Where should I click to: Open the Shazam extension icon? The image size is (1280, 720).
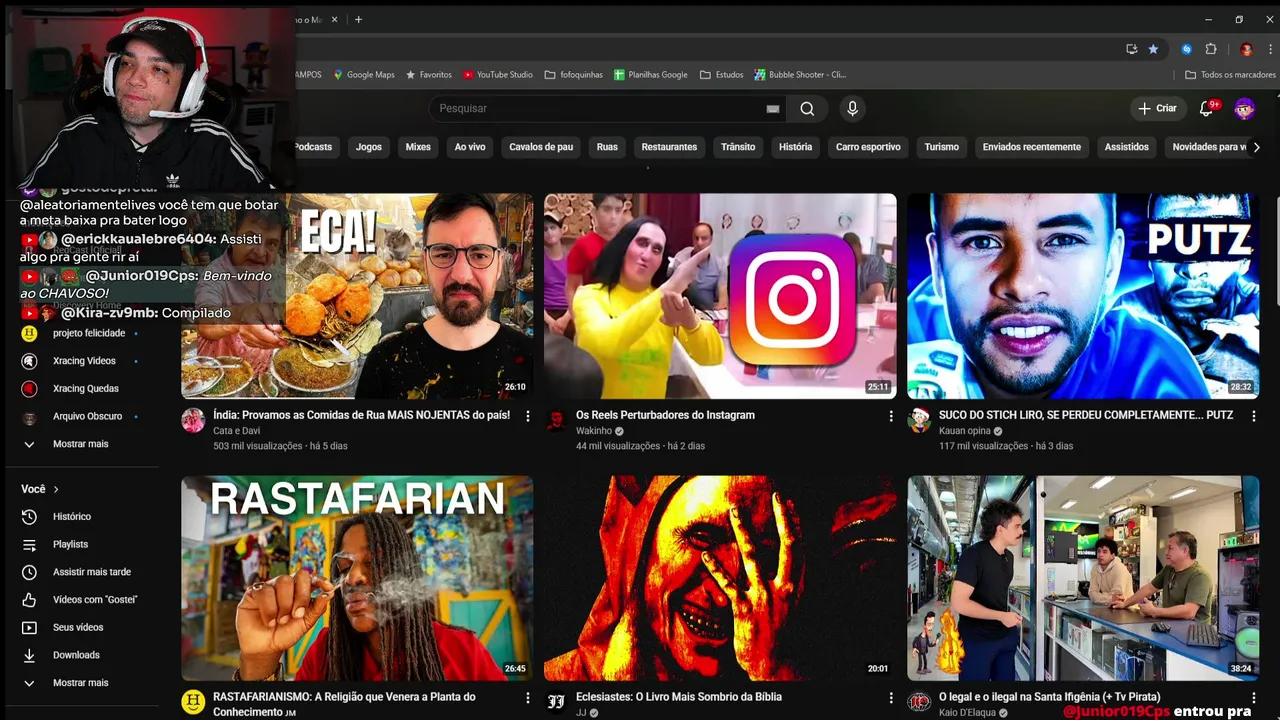(1187, 49)
